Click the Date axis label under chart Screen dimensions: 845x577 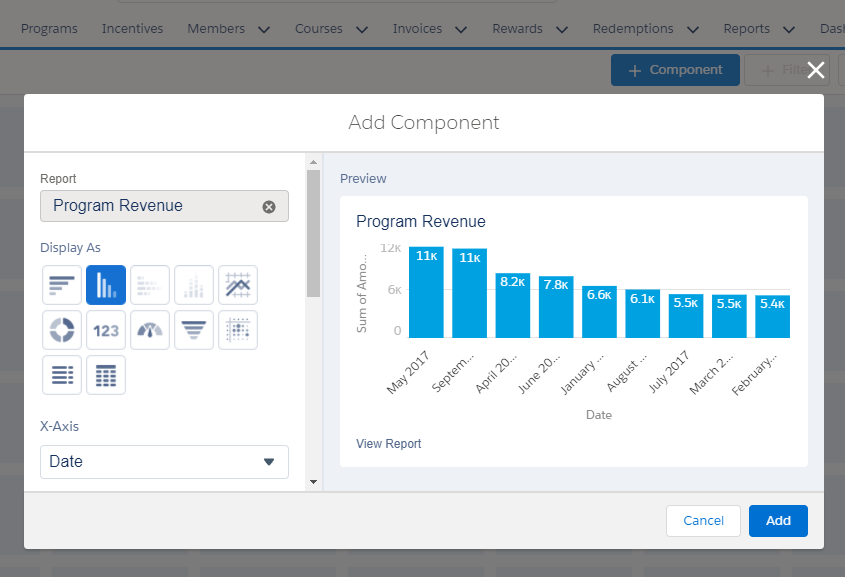(x=599, y=415)
